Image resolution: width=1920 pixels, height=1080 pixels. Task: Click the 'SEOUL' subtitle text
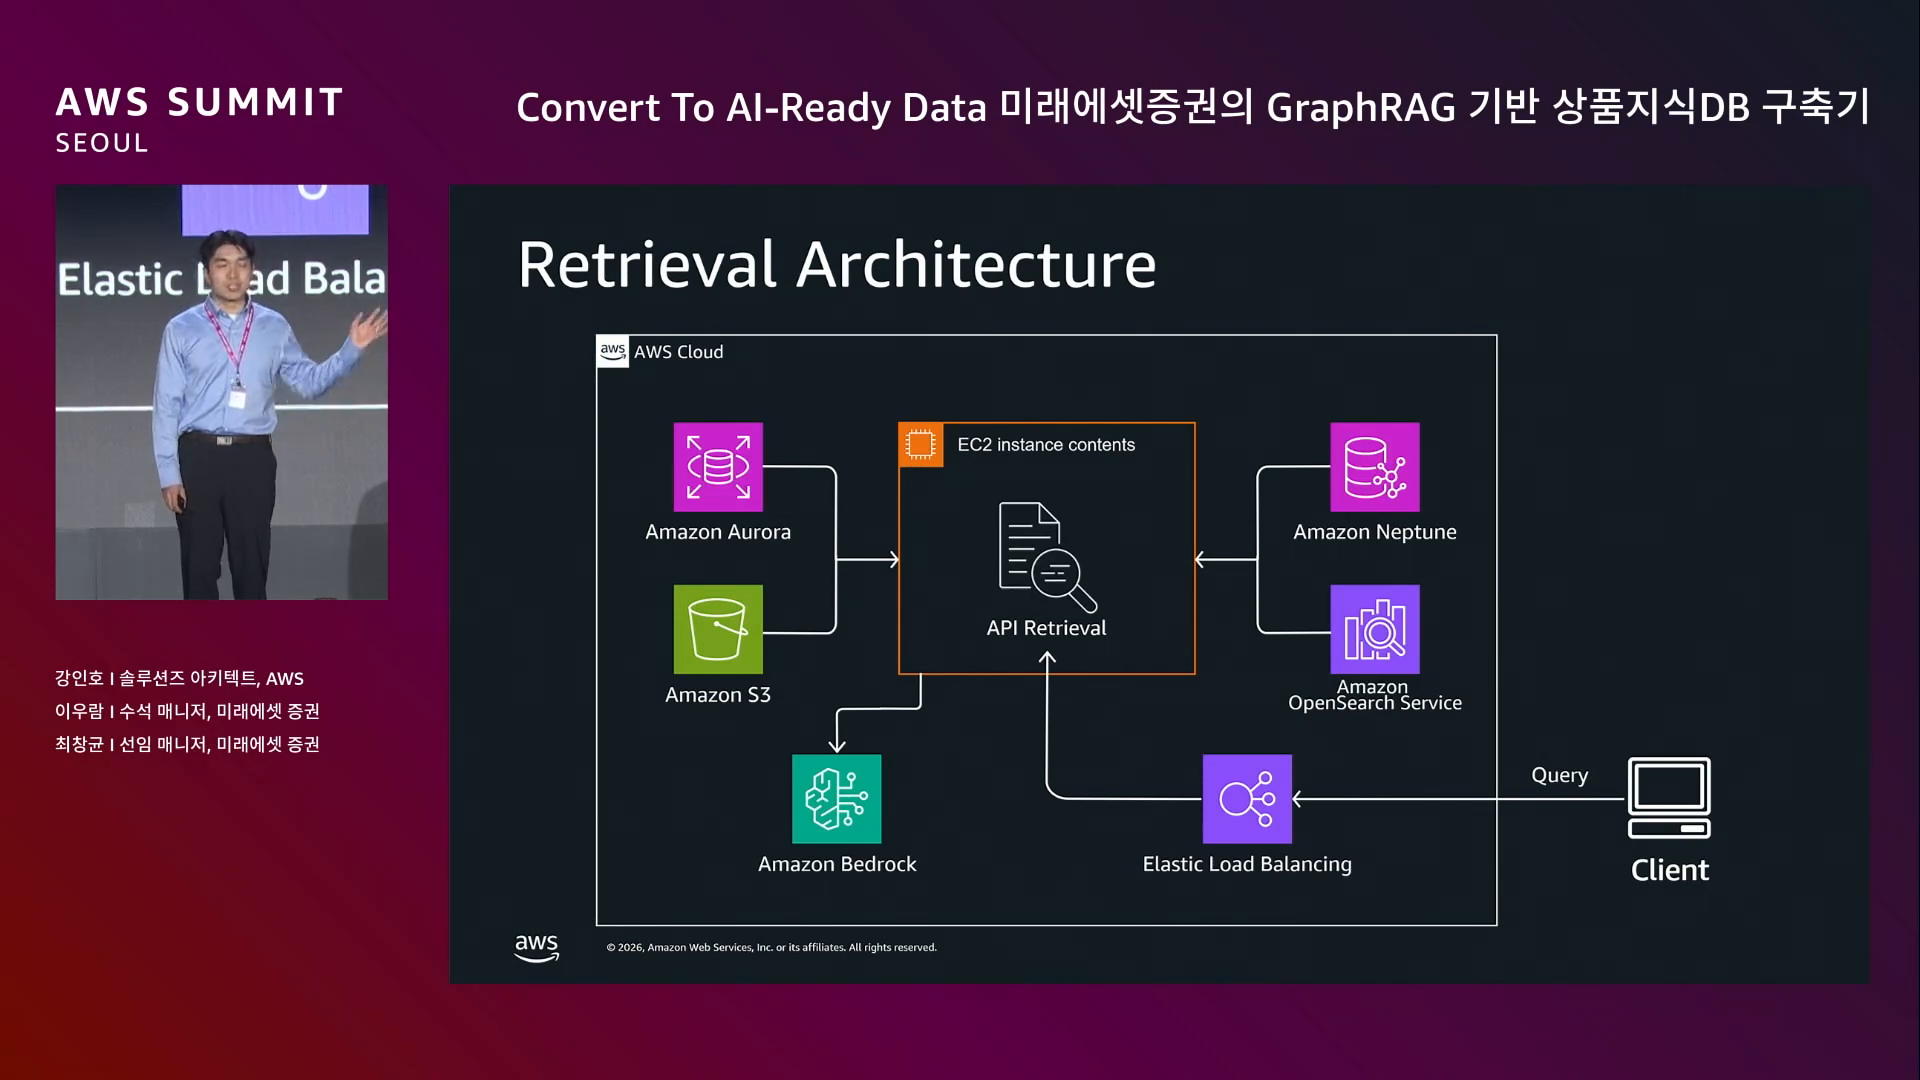[102, 143]
